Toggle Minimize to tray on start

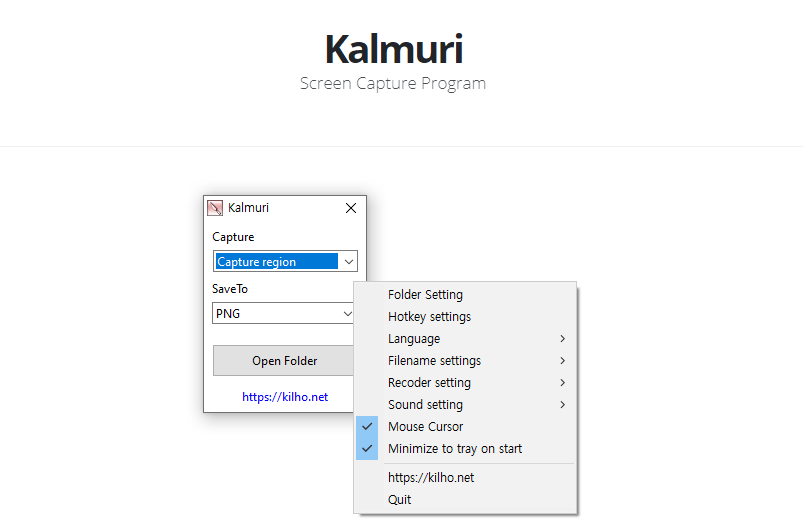tap(454, 449)
